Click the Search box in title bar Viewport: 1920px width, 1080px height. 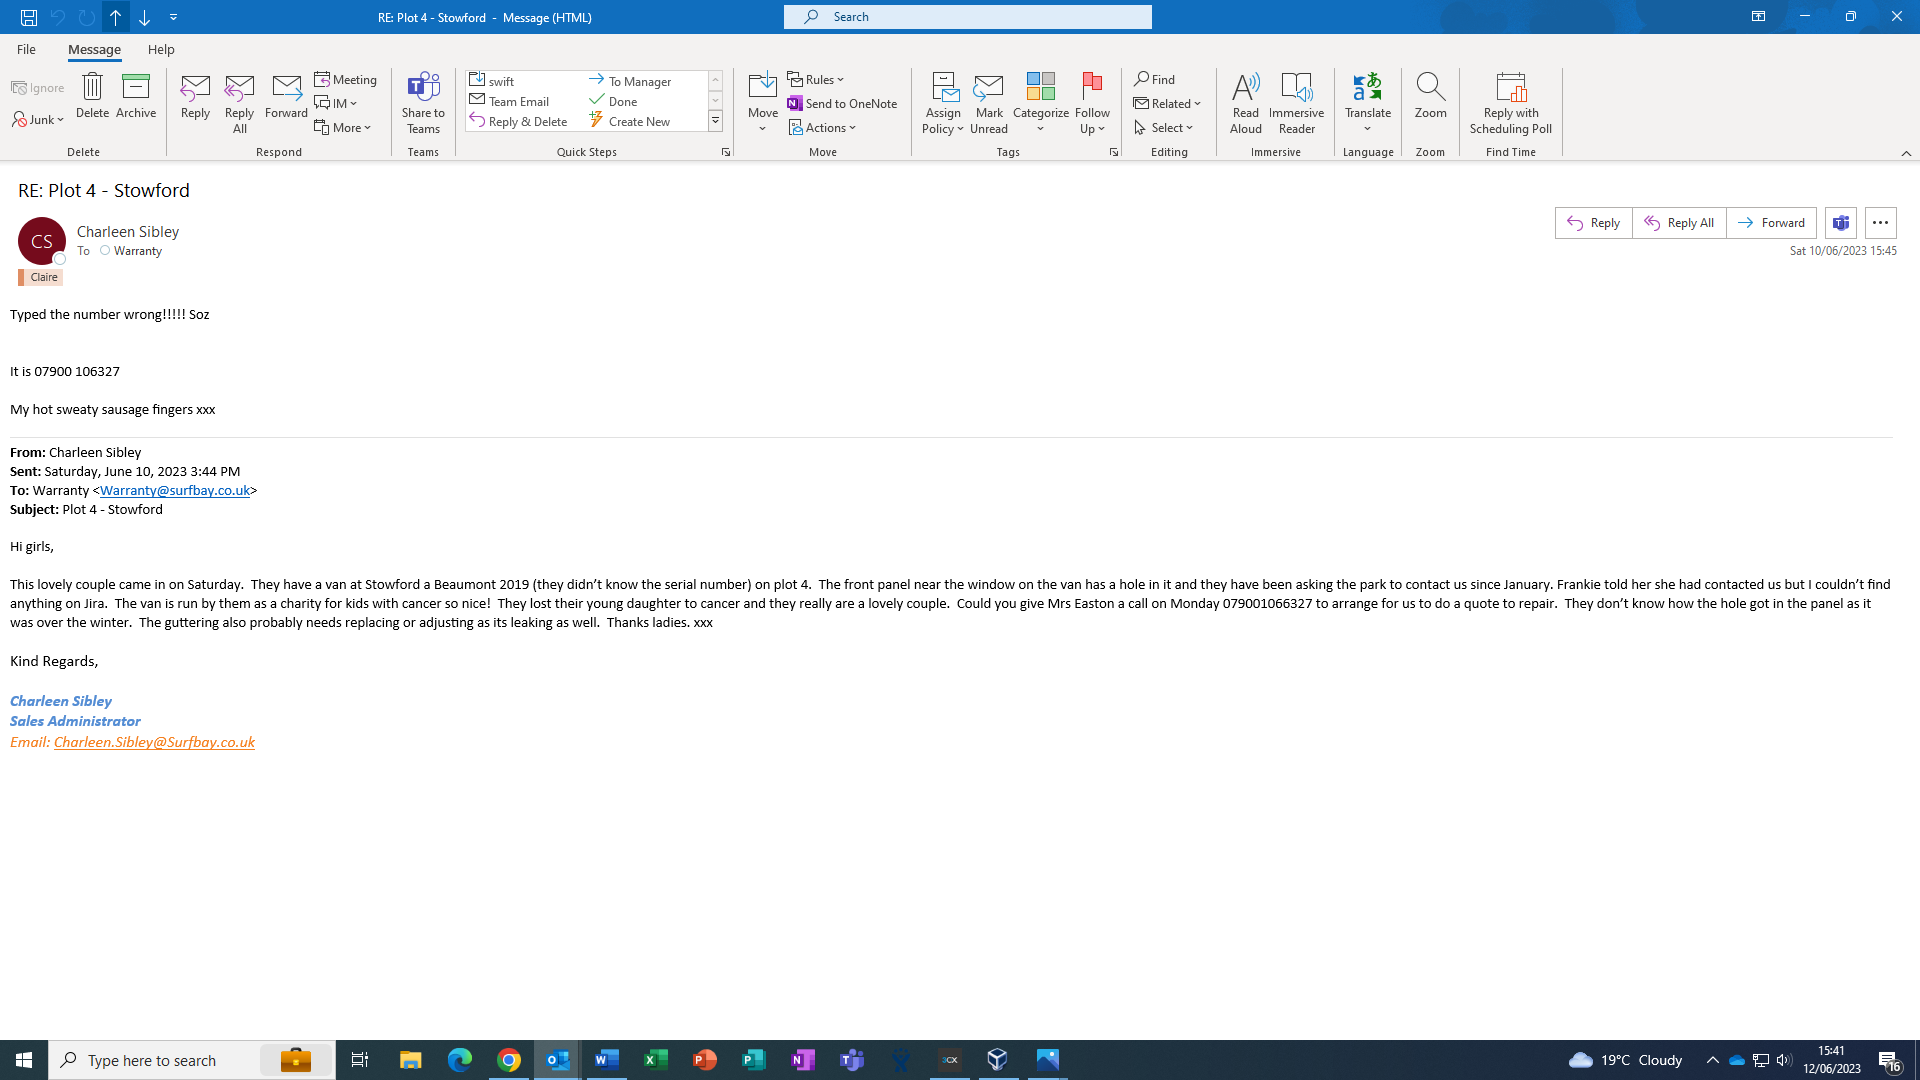point(968,17)
